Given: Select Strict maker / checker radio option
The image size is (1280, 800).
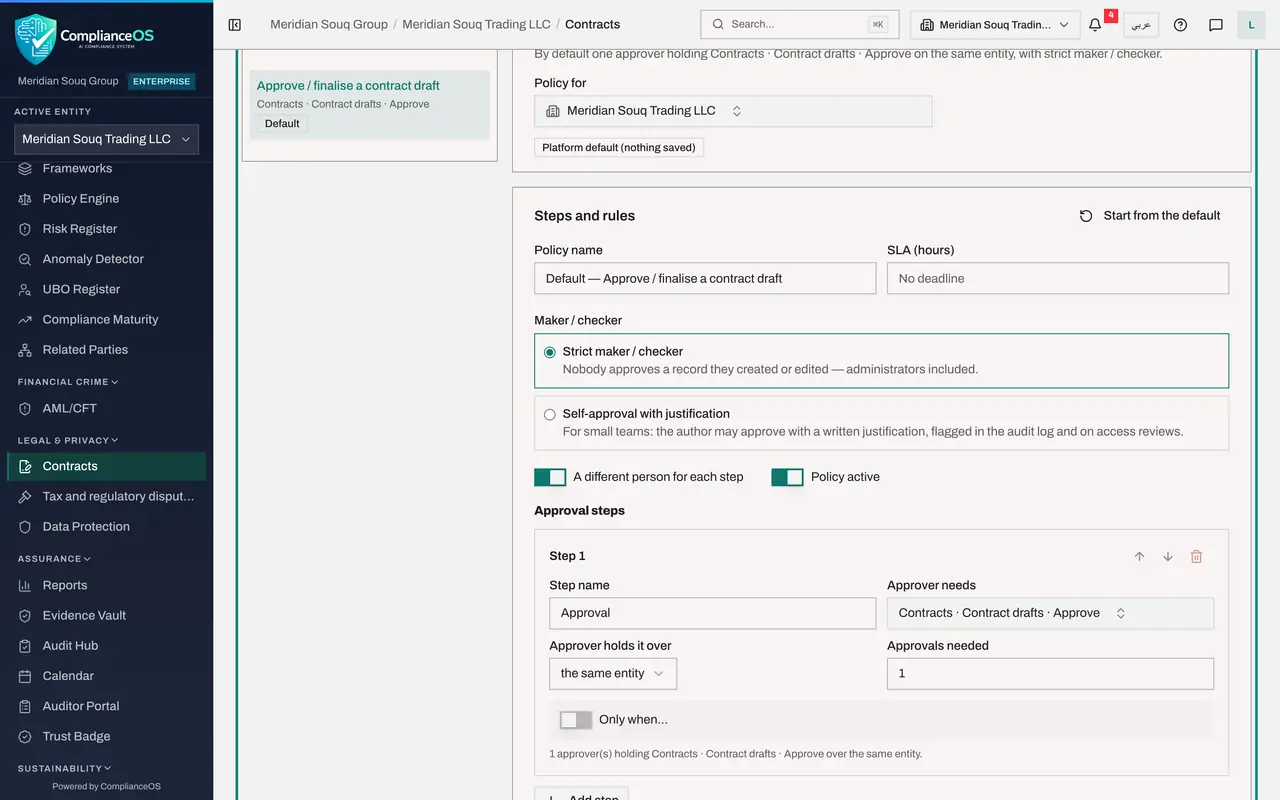Looking at the screenshot, I should coord(550,352).
